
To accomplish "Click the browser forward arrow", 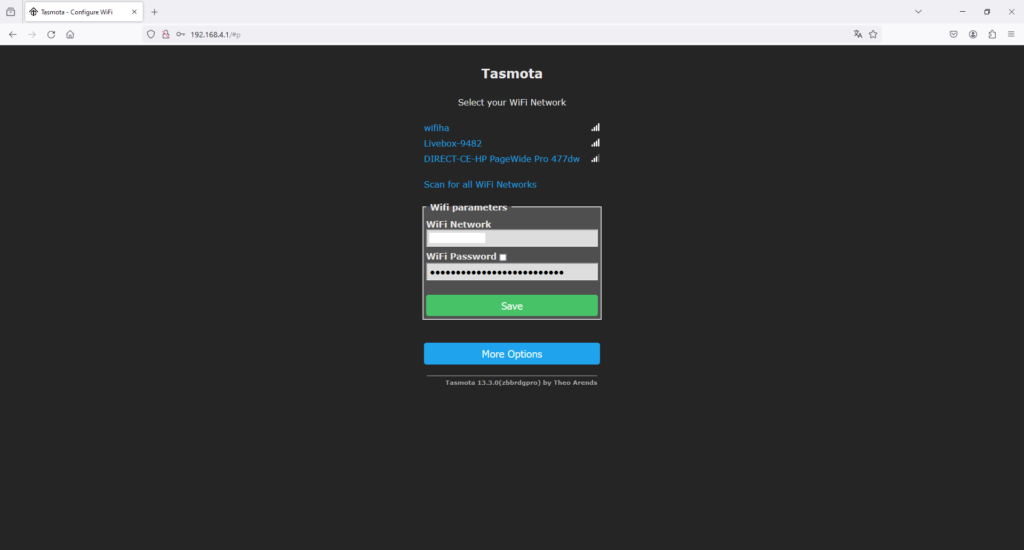I will (x=32, y=35).
